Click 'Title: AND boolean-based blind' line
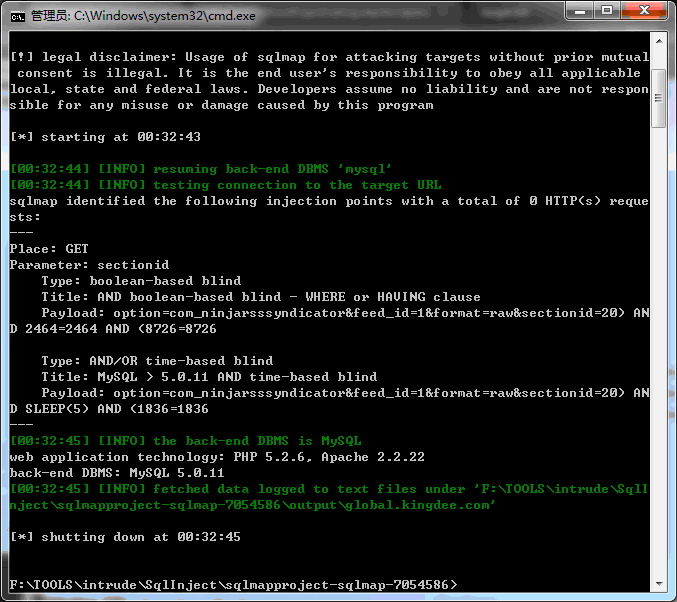 [261, 297]
